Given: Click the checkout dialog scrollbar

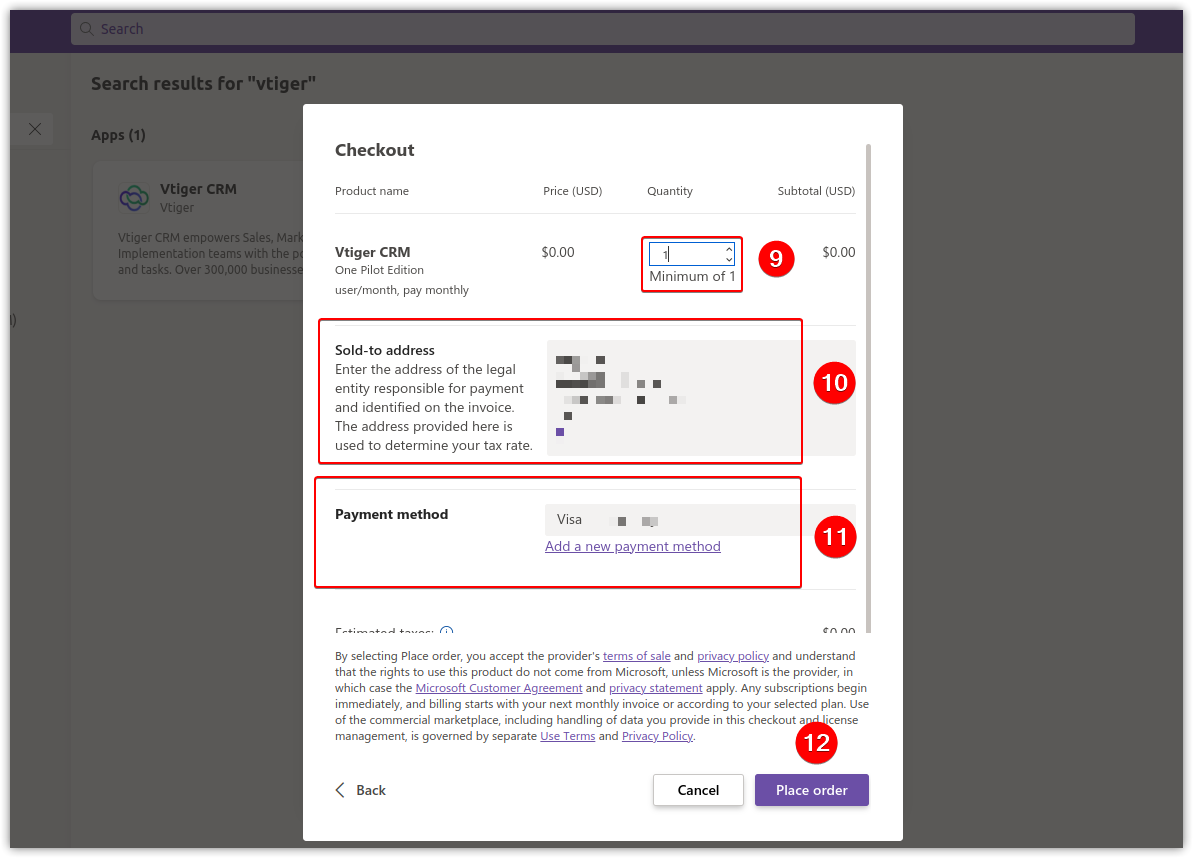Looking at the screenshot, I should click(868, 388).
